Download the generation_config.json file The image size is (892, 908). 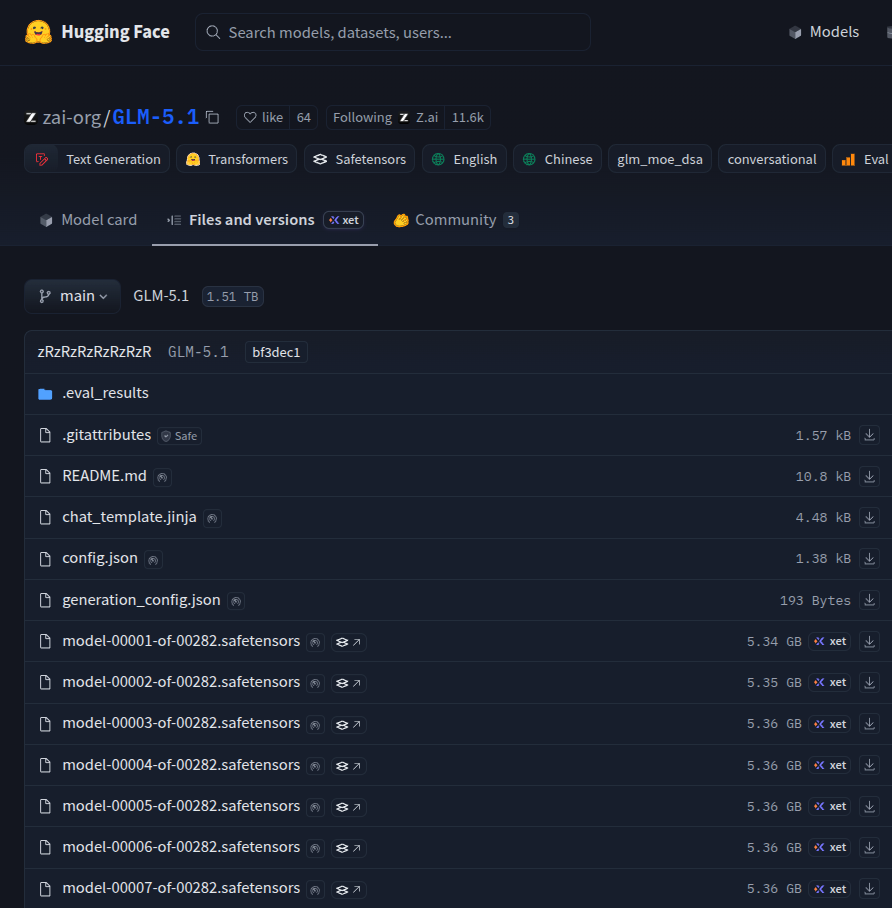click(x=869, y=601)
